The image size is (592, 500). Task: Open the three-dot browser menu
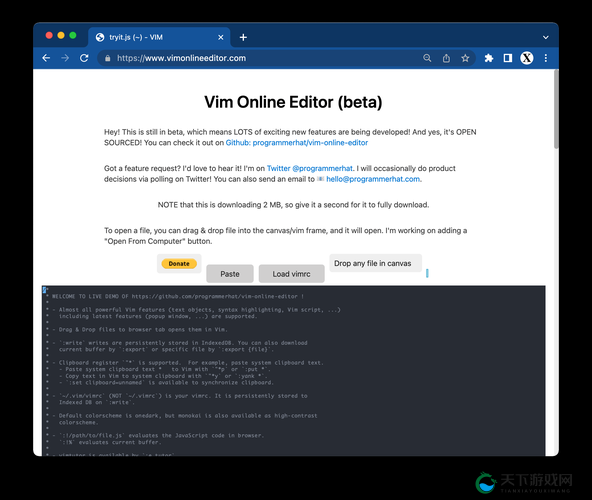[x=546, y=58]
